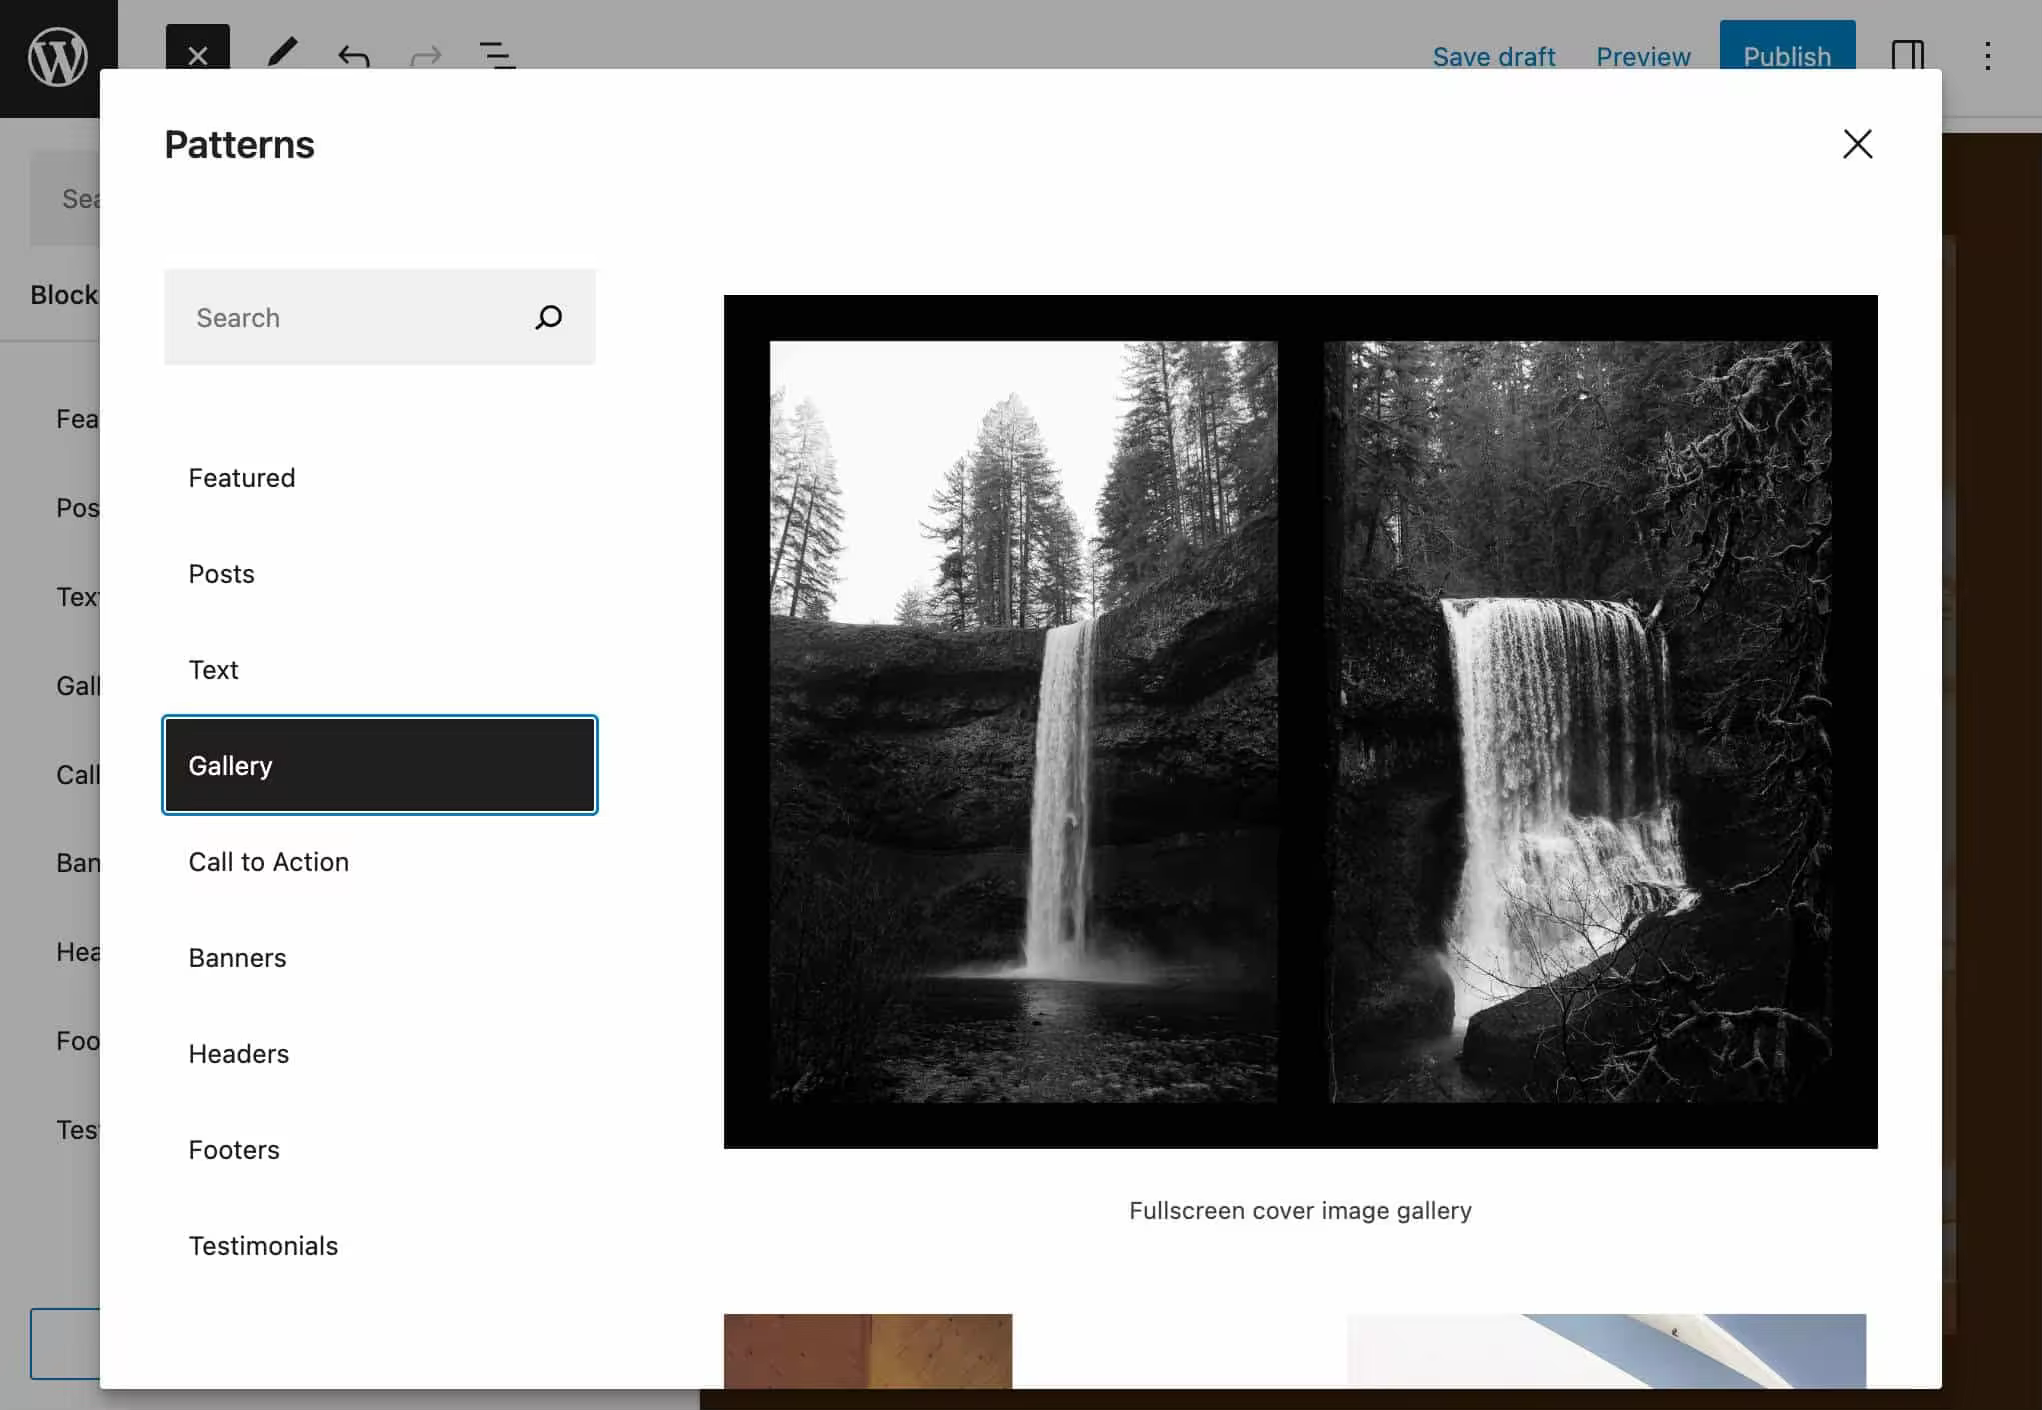Close the Patterns dialog
This screenshot has height=1410, width=2042.
click(x=1857, y=144)
